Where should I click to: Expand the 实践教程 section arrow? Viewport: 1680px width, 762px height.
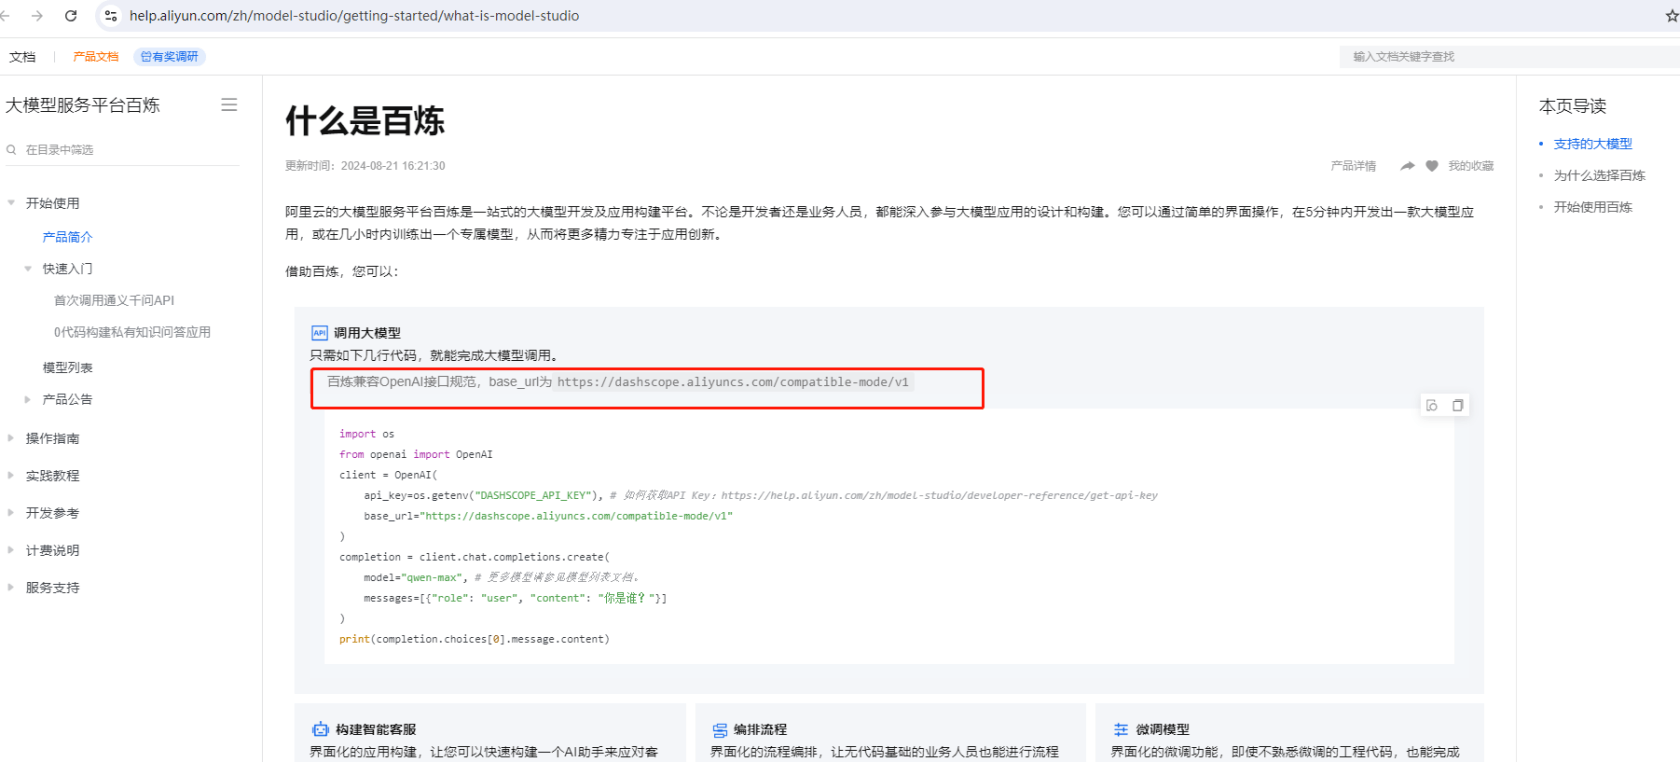[11, 476]
